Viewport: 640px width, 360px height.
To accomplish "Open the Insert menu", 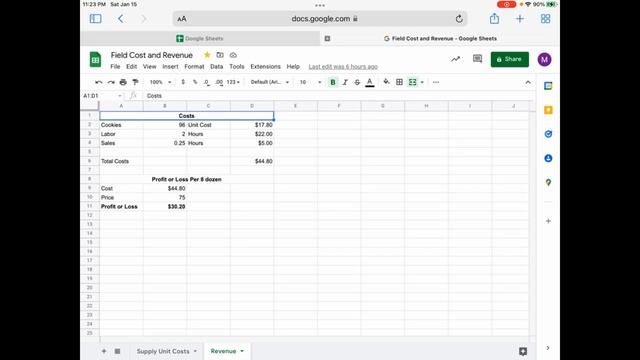I will tap(170, 67).
